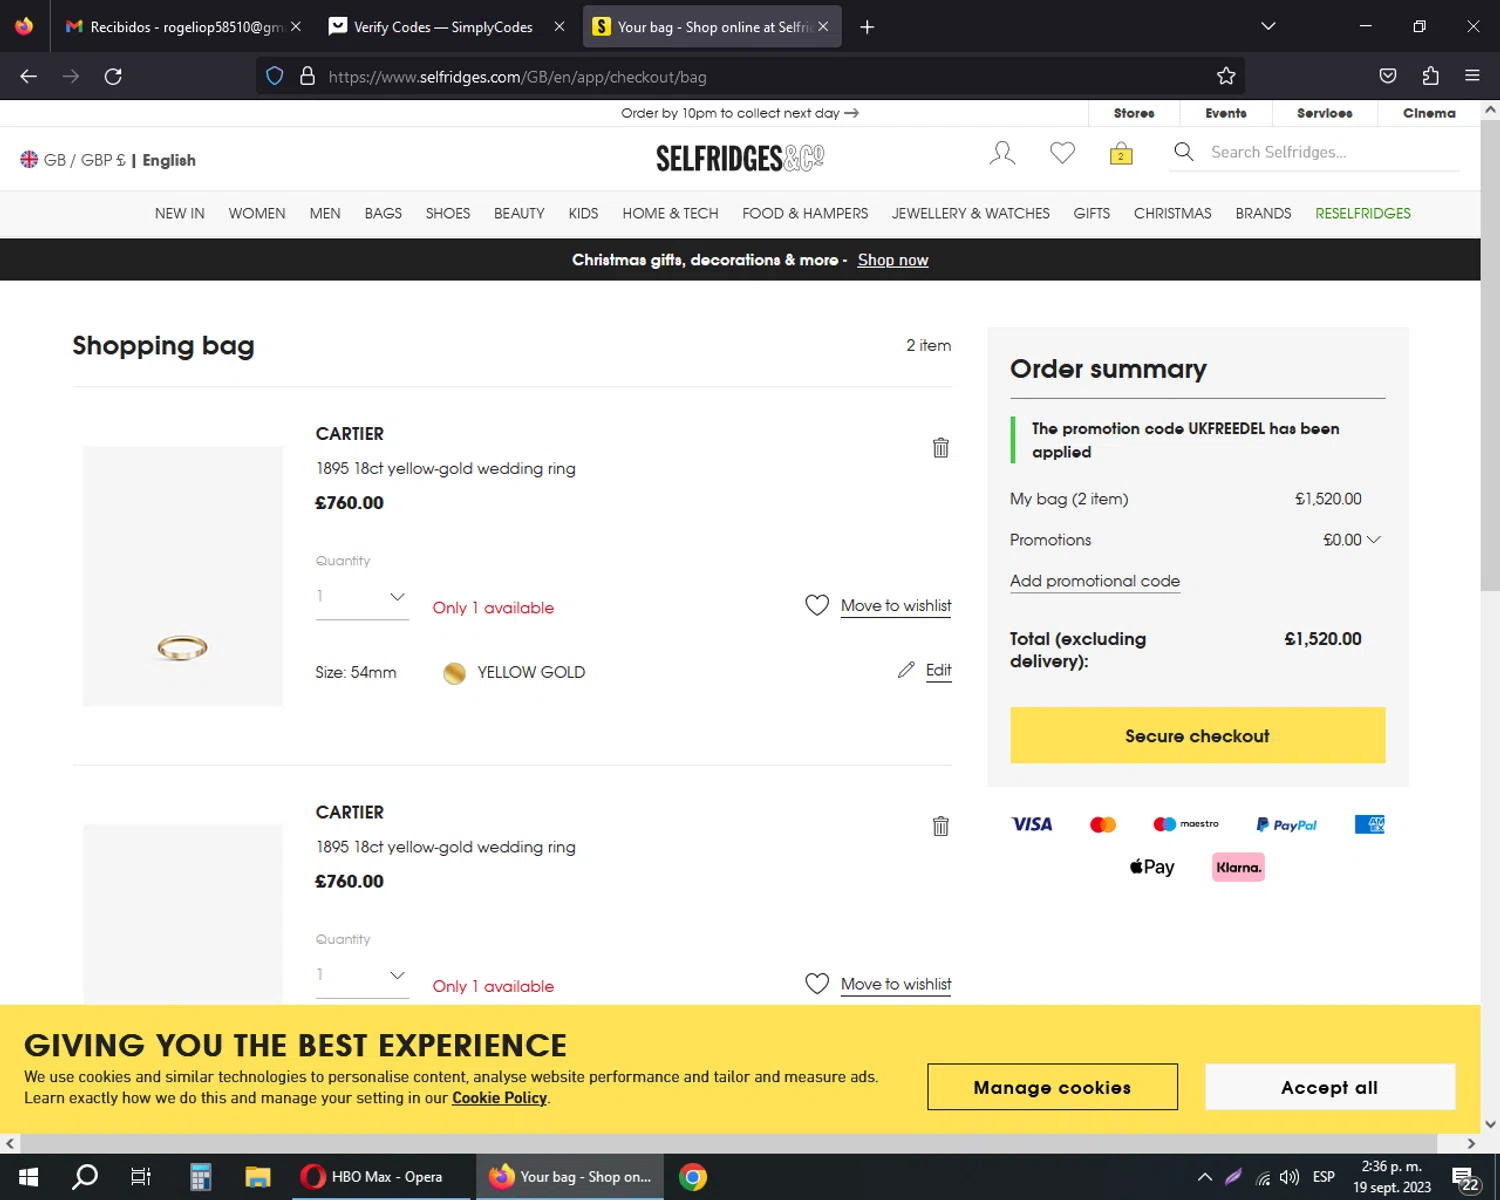The height and width of the screenshot is (1200, 1500).
Task: Bookmark this page with the star icon
Action: [x=1226, y=76]
